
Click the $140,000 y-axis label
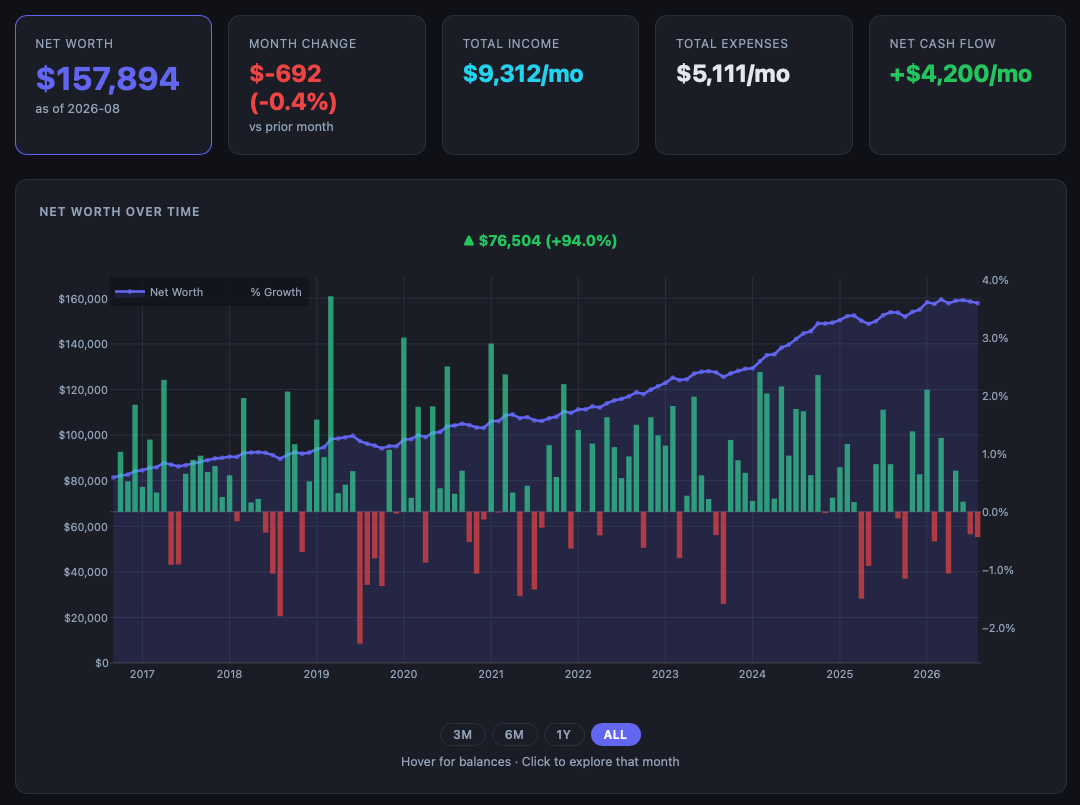[x=83, y=344]
